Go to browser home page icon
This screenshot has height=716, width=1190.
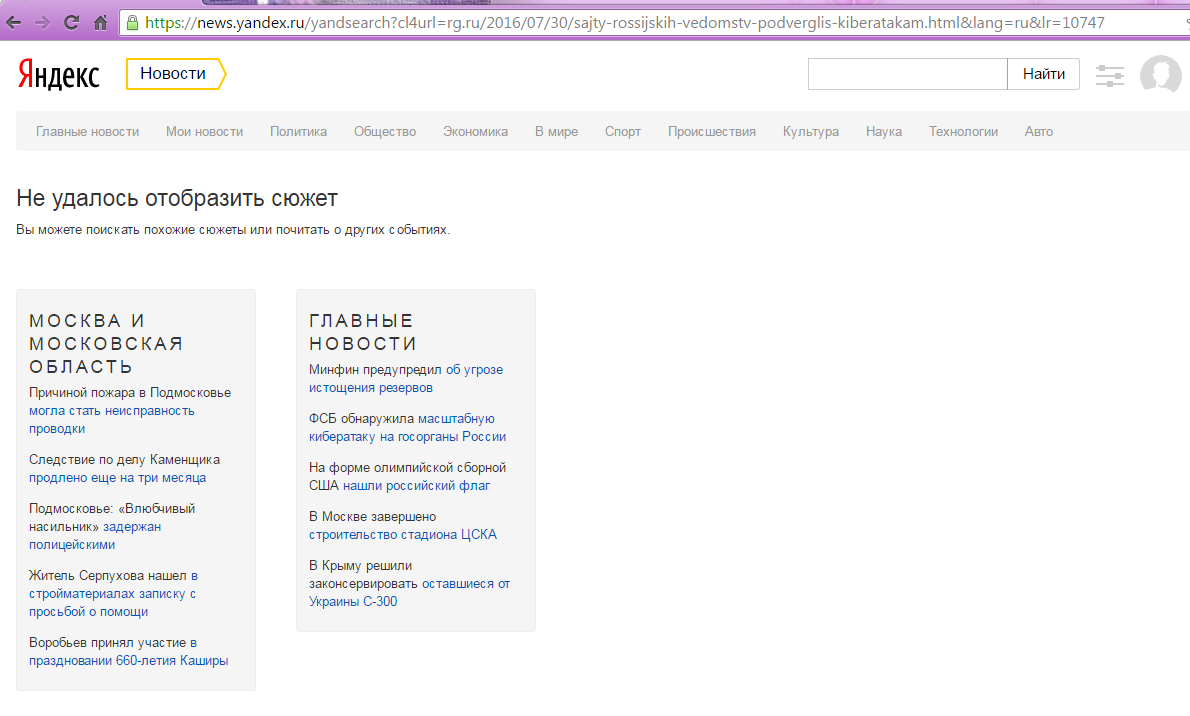pos(100,21)
